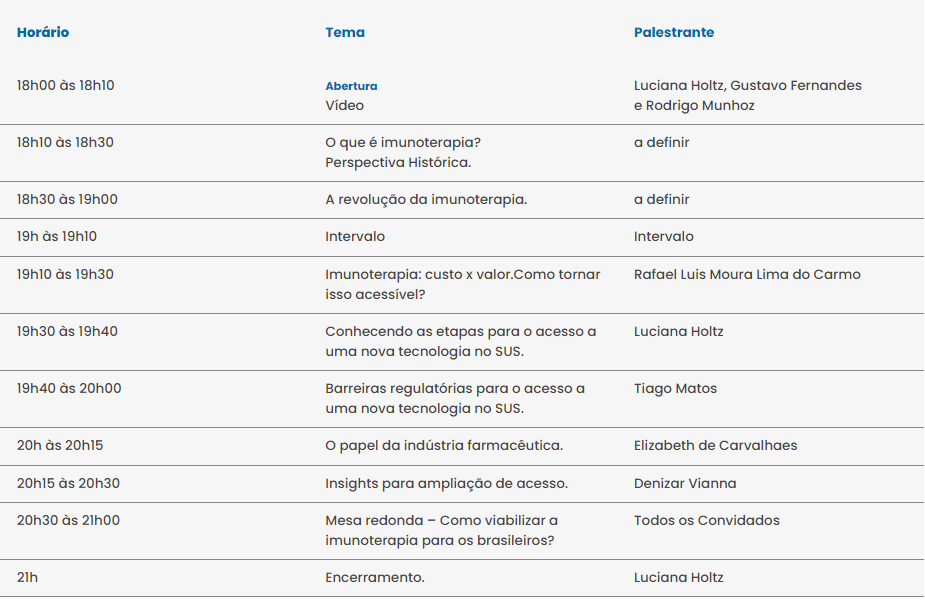Click the Tema column header
The width and height of the screenshot is (925, 601).
point(345,32)
